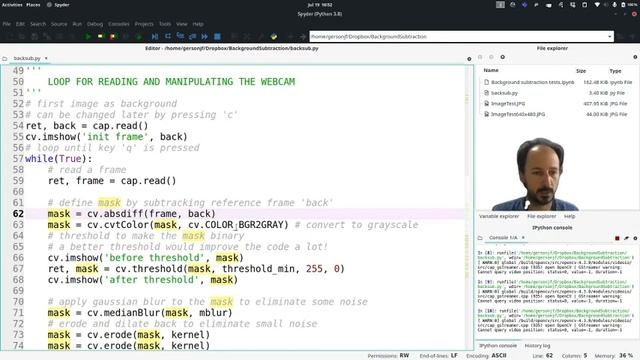Open editor pane options menu

click(469, 59)
